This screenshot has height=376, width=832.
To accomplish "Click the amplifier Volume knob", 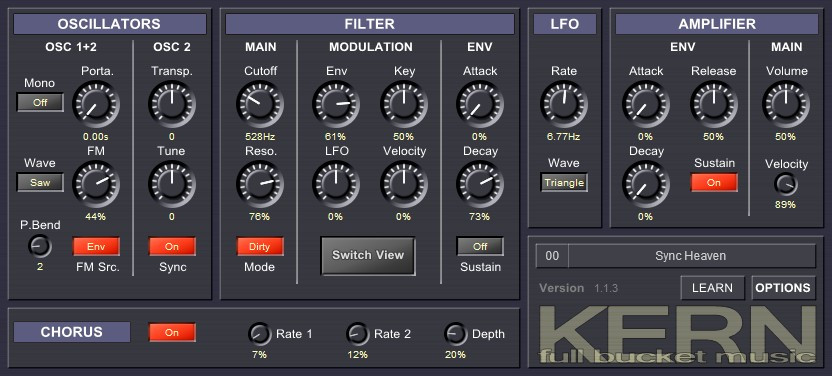I will [x=786, y=104].
